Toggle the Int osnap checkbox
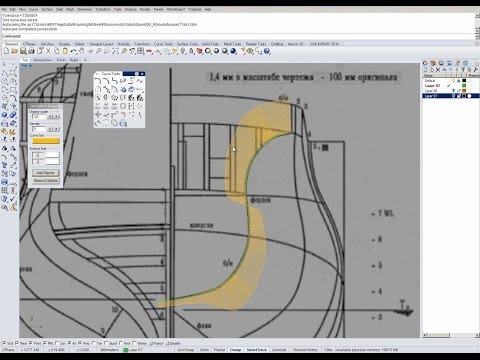 [69, 343]
